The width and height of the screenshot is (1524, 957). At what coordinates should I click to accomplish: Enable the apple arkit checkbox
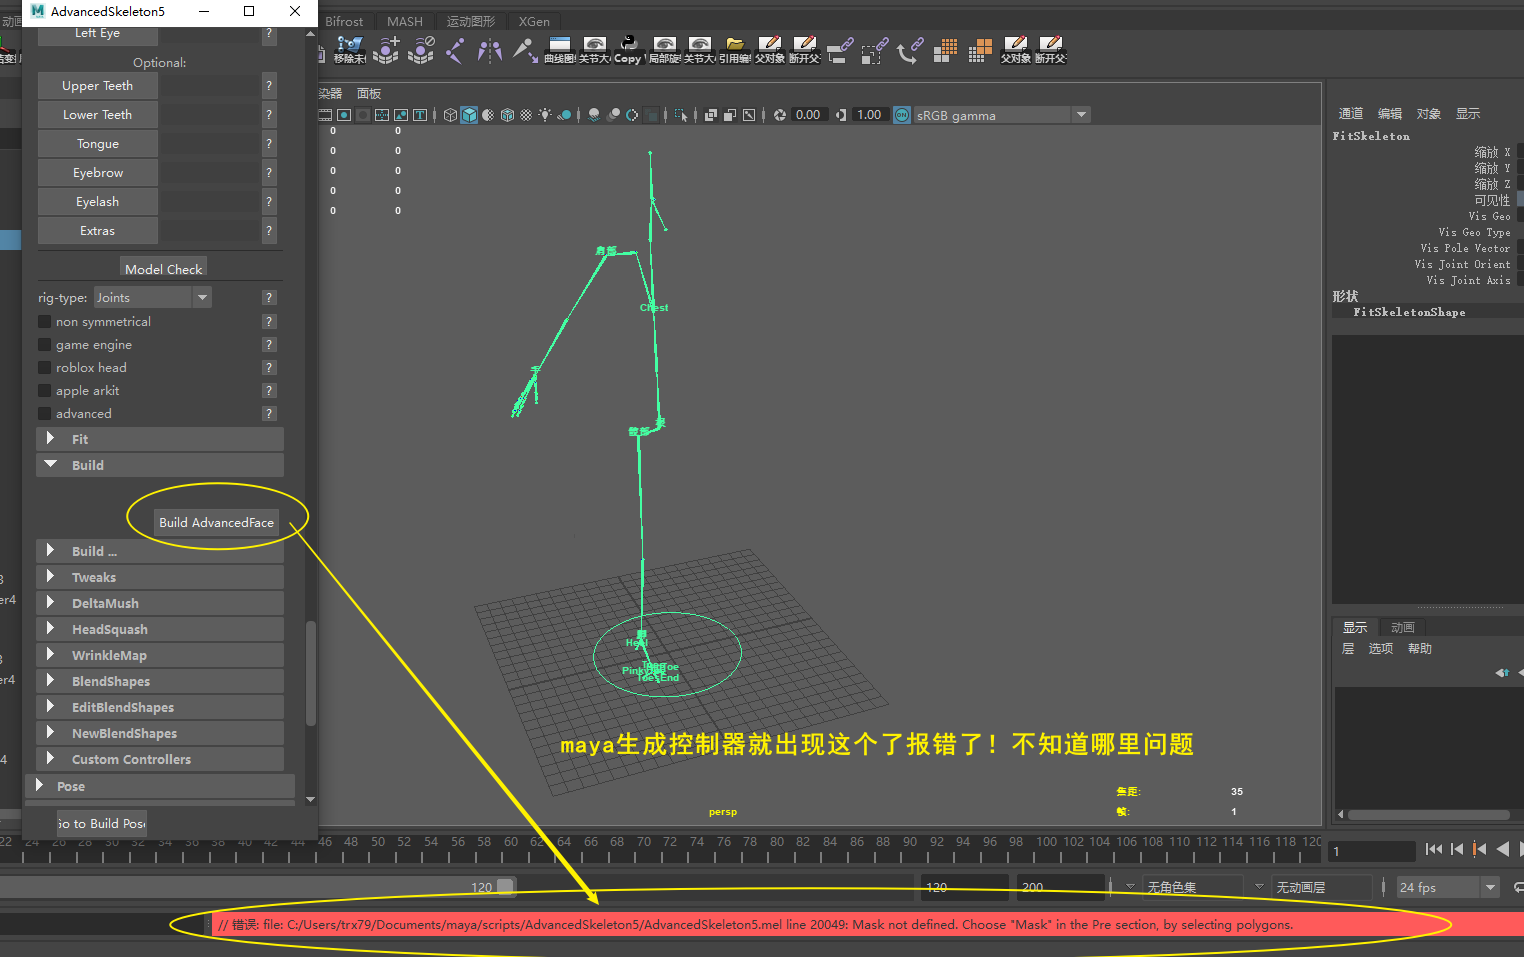44,390
